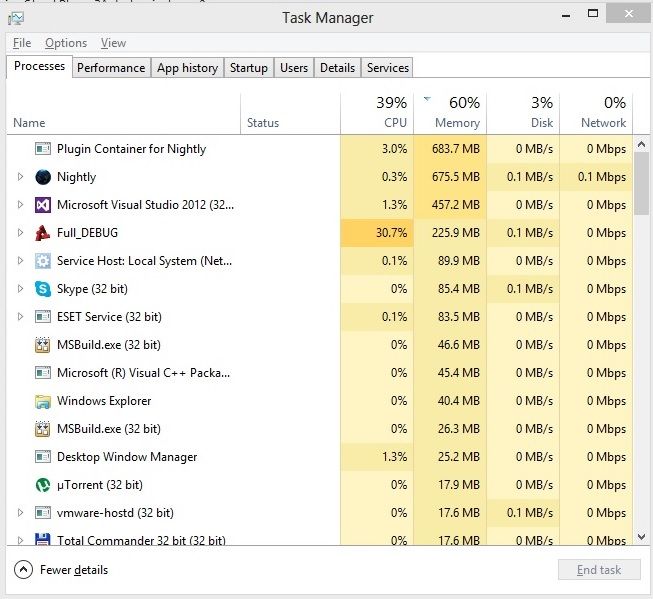Click the Service Host gear icon
This screenshot has width=653, height=599.
coord(43,261)
